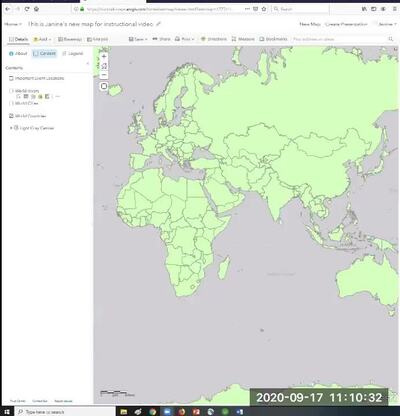Toggle the World Rivers layer checkbox
Viewport: 400px width, 416px height.
[11, 91]
